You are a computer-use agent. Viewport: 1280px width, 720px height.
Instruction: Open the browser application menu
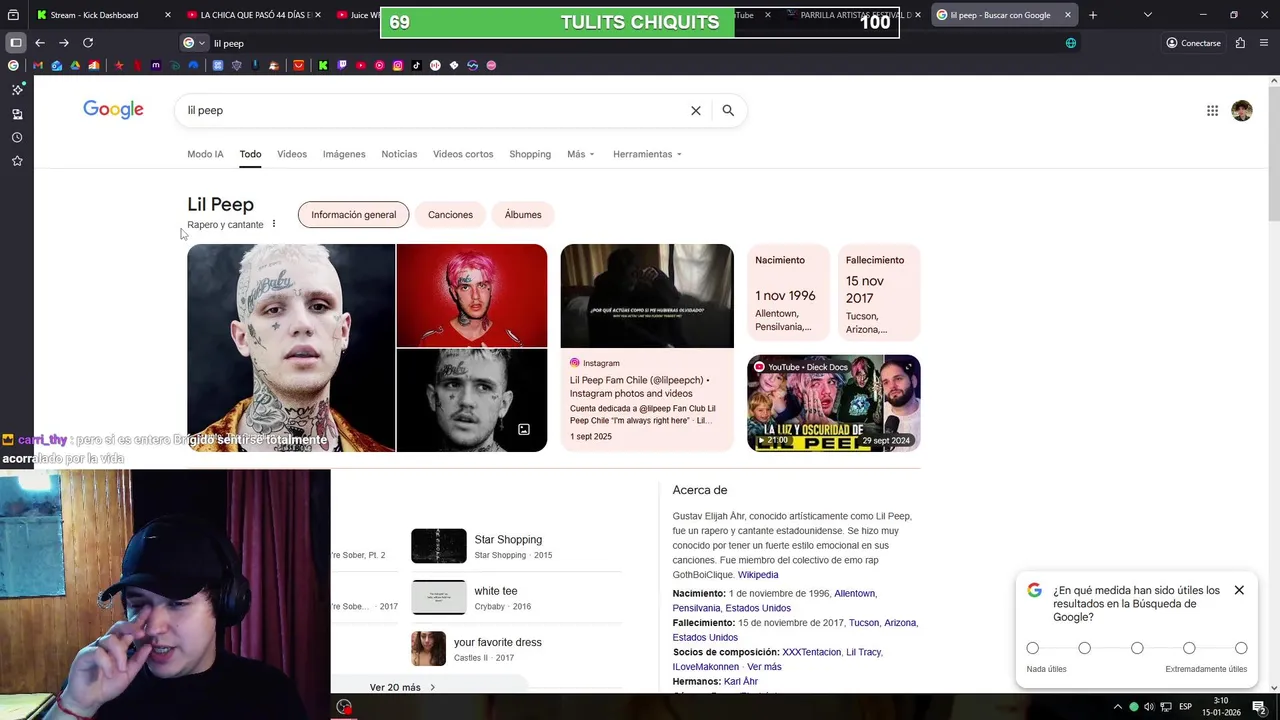point(1264,43)
